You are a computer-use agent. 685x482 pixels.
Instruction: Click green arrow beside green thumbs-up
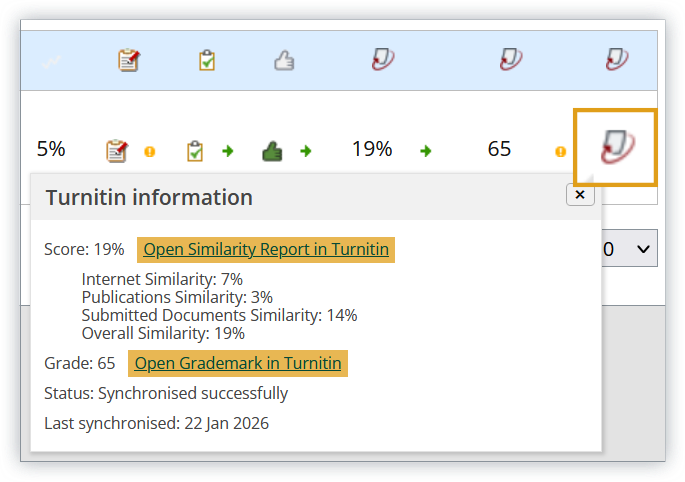(x=306, y=151)
